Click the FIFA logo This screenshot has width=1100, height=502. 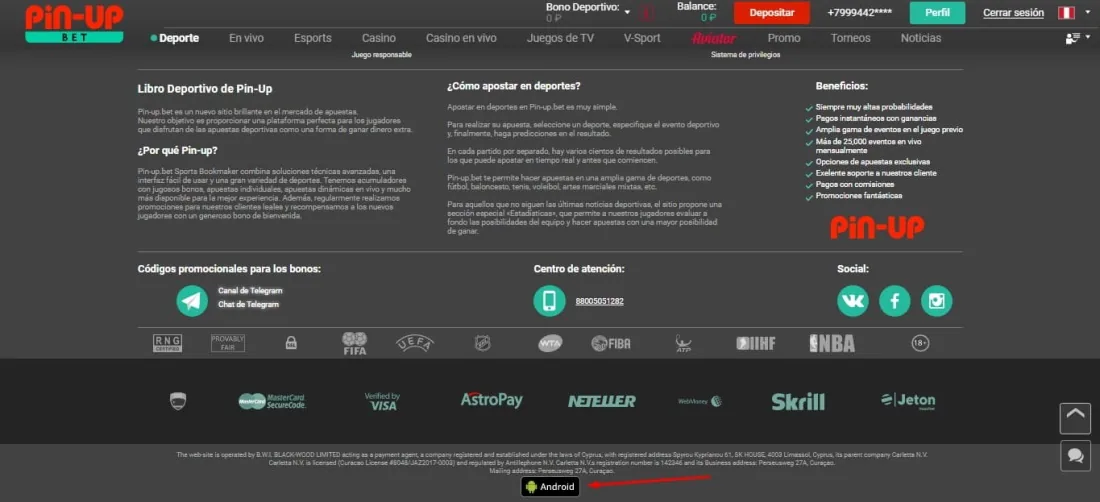tap(354, 343)
